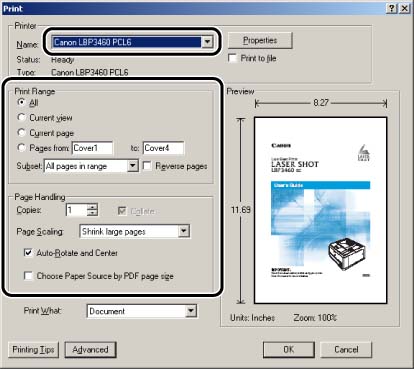This screenshot has width=414, height=369.
Task: Enable the Print to file checkbox
Action: 232,58
